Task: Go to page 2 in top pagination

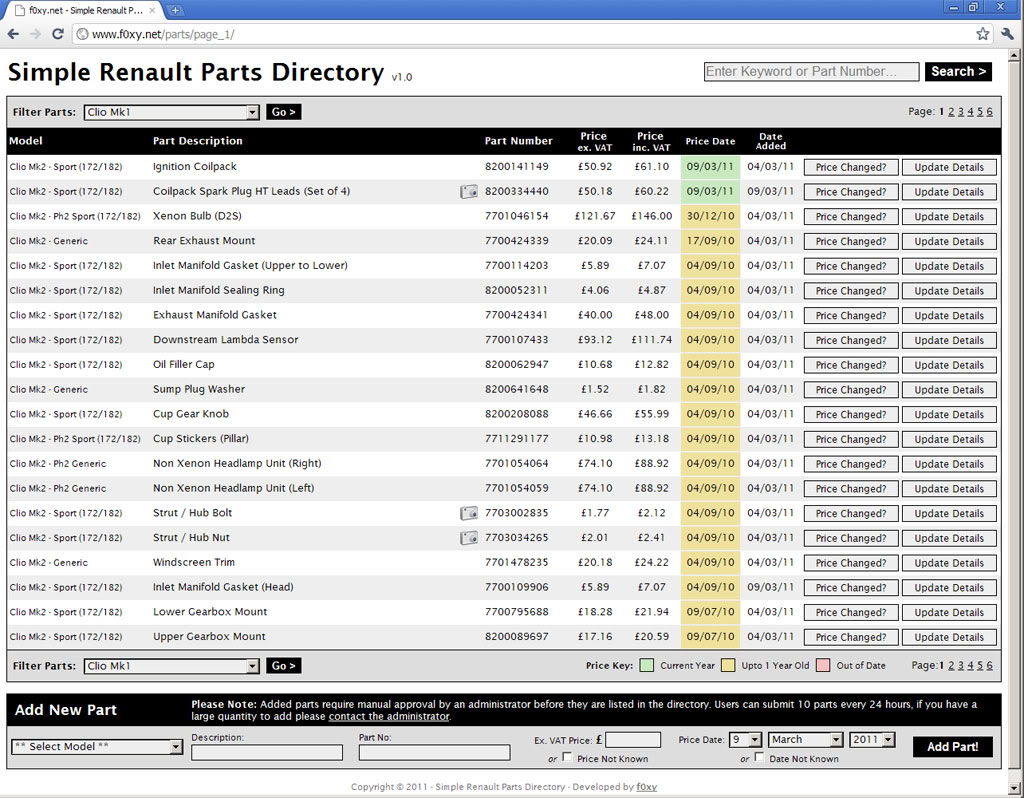Action: click(x=951, y=112)
